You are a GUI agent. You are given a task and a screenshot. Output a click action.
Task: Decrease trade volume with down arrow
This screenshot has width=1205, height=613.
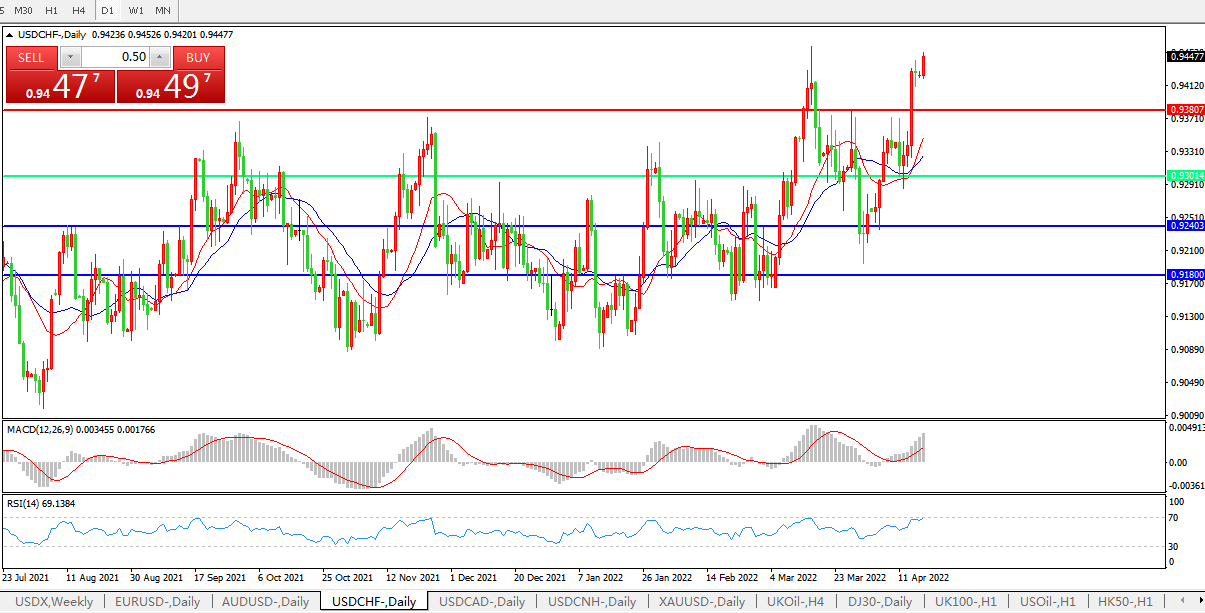pos(72,57)
